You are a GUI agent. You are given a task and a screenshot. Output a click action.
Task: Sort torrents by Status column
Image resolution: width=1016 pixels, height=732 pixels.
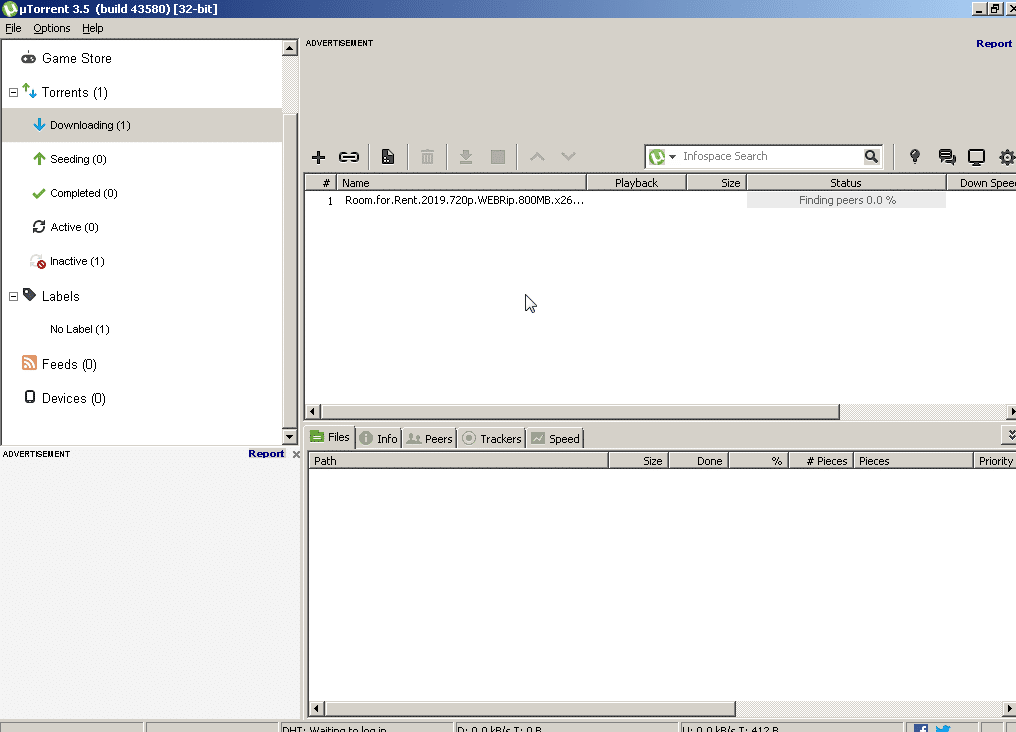(846, 183)
